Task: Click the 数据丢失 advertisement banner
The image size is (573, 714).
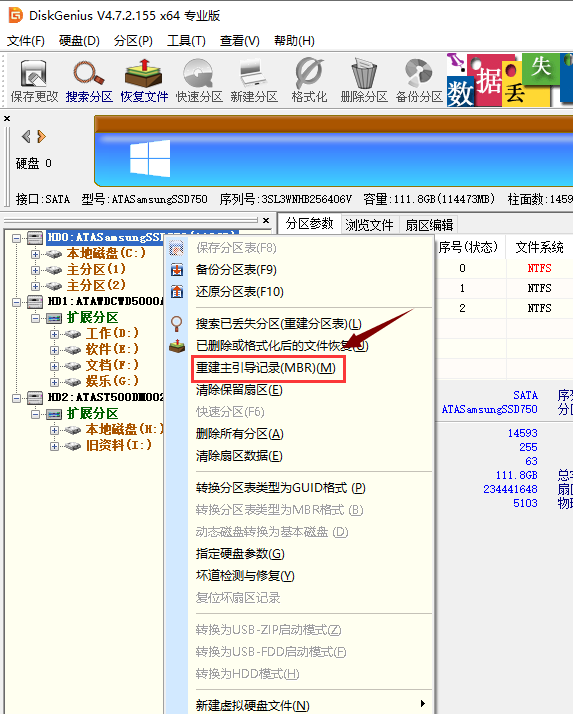Action: point(509,80)
